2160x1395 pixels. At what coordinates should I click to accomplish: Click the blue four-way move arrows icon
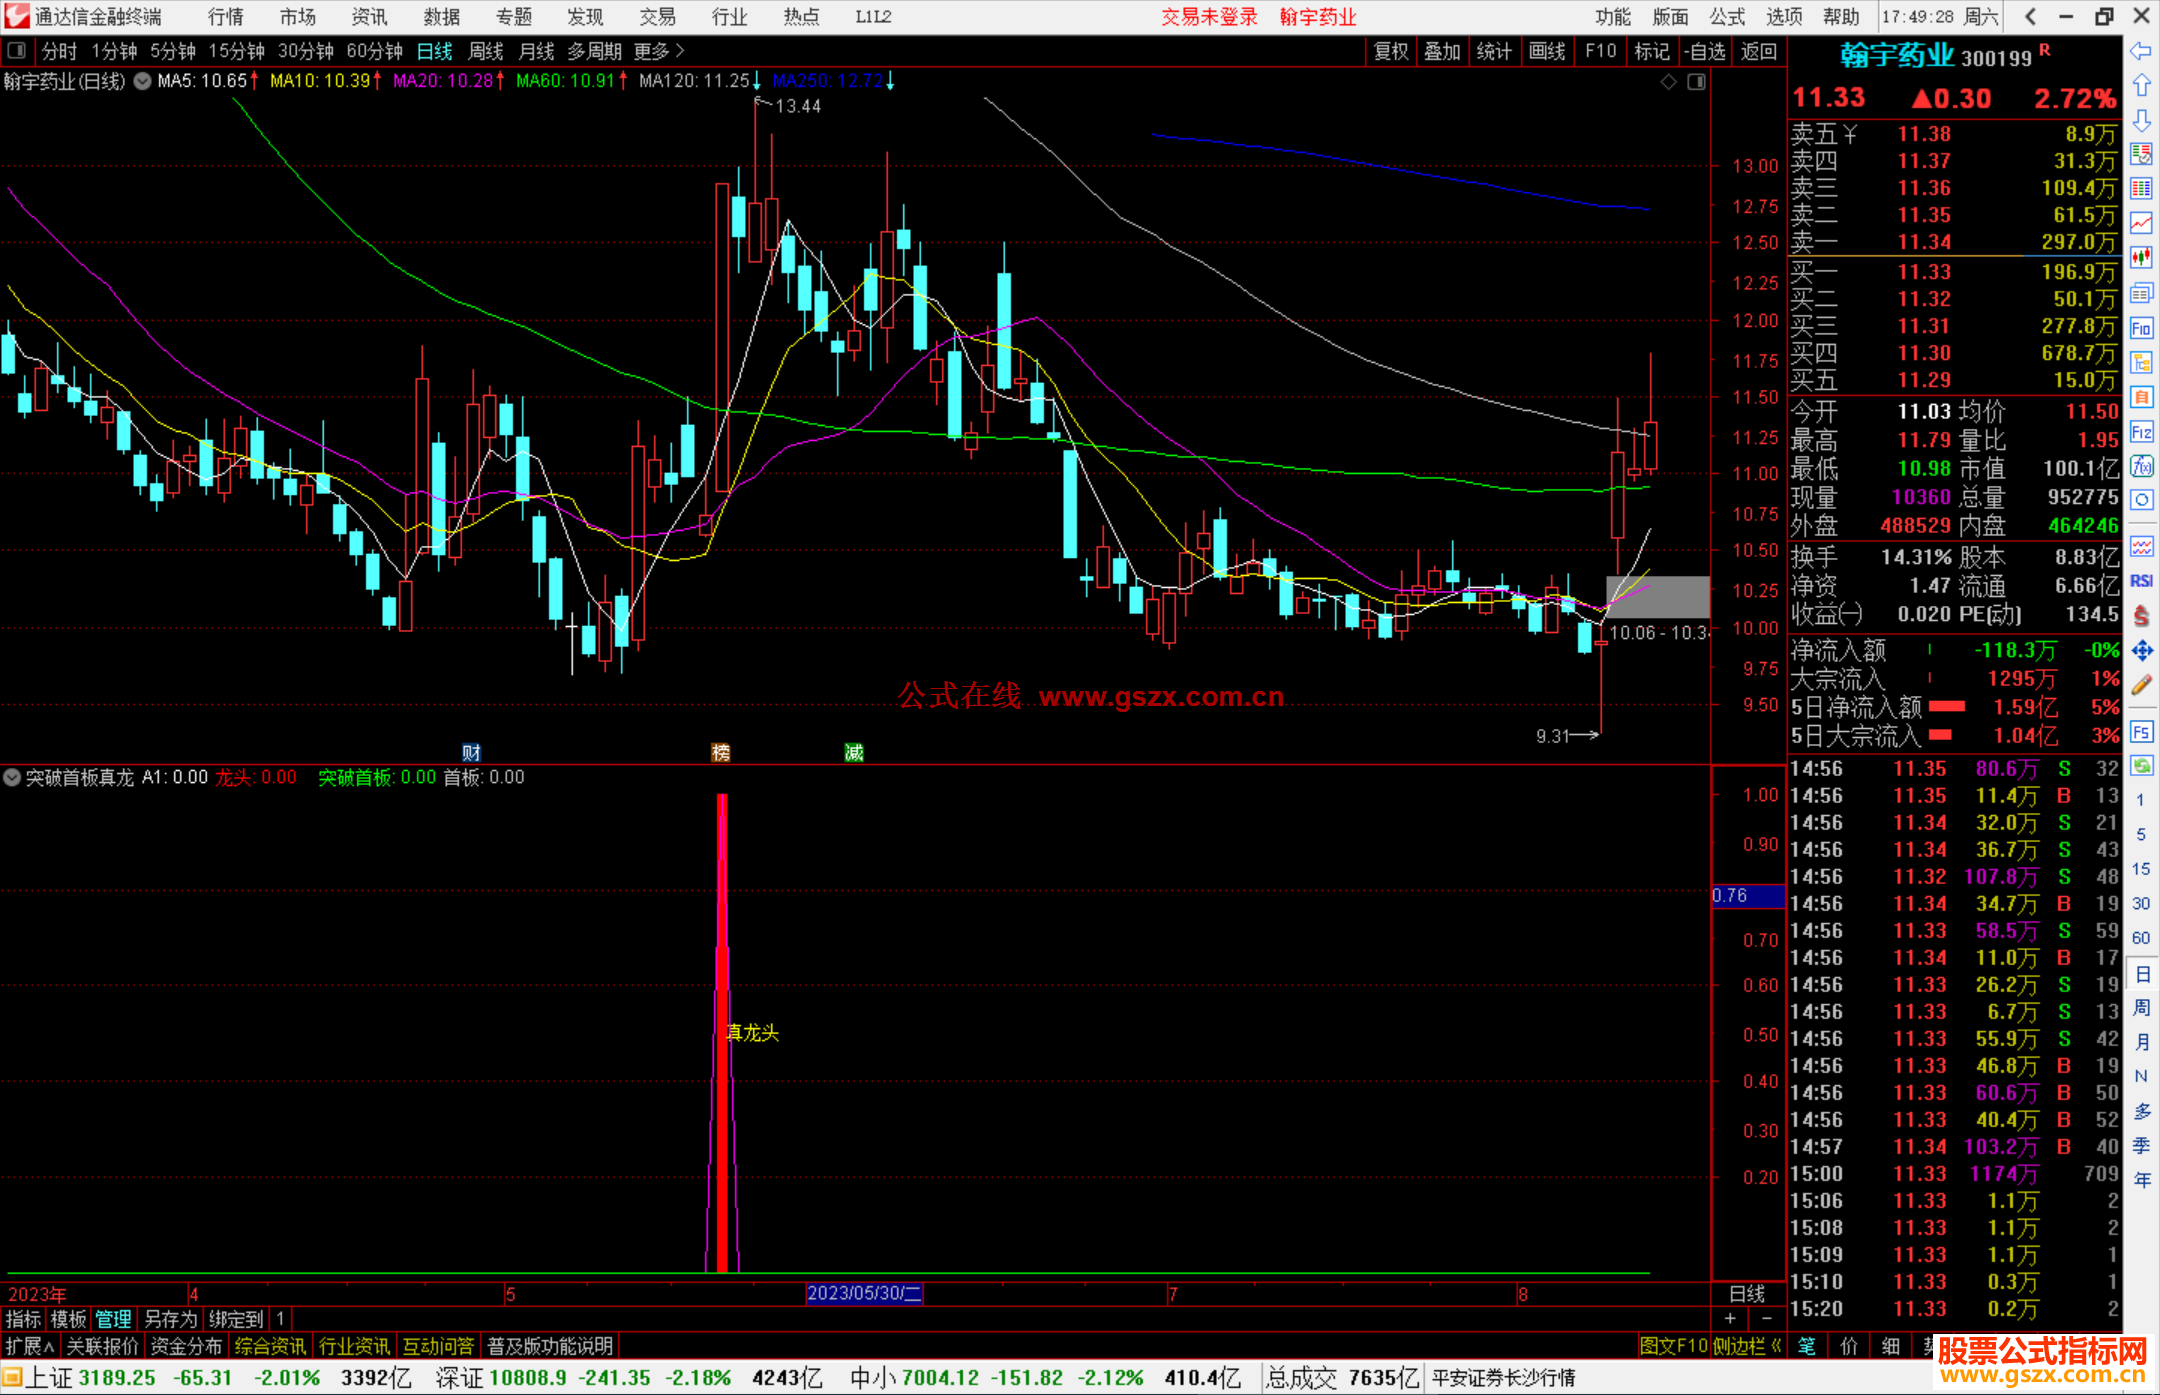point(2141,651)
